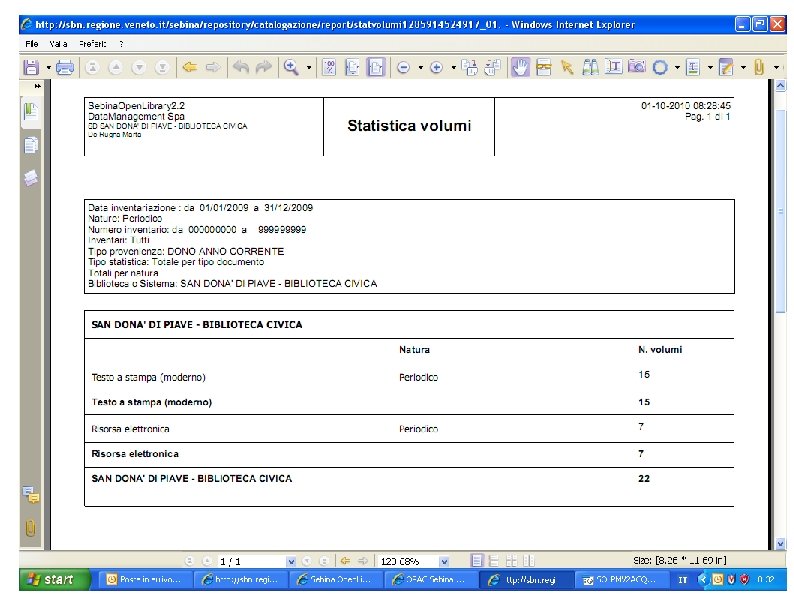Click the IT language indicator in taskbar
This screenshot has height=595, width=794.
pyautogui.click(x=682, y=580)
